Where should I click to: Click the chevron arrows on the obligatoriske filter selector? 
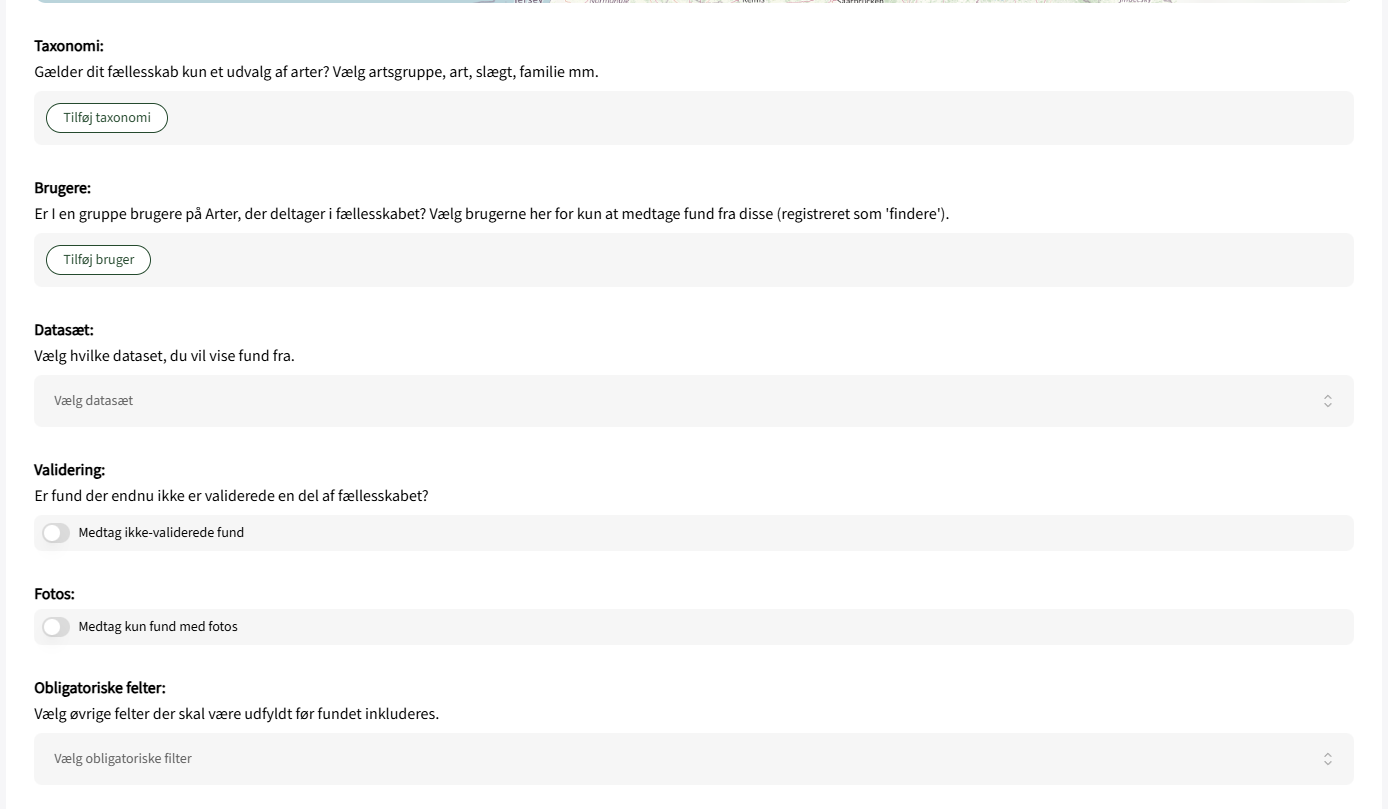pos(1327,759)
